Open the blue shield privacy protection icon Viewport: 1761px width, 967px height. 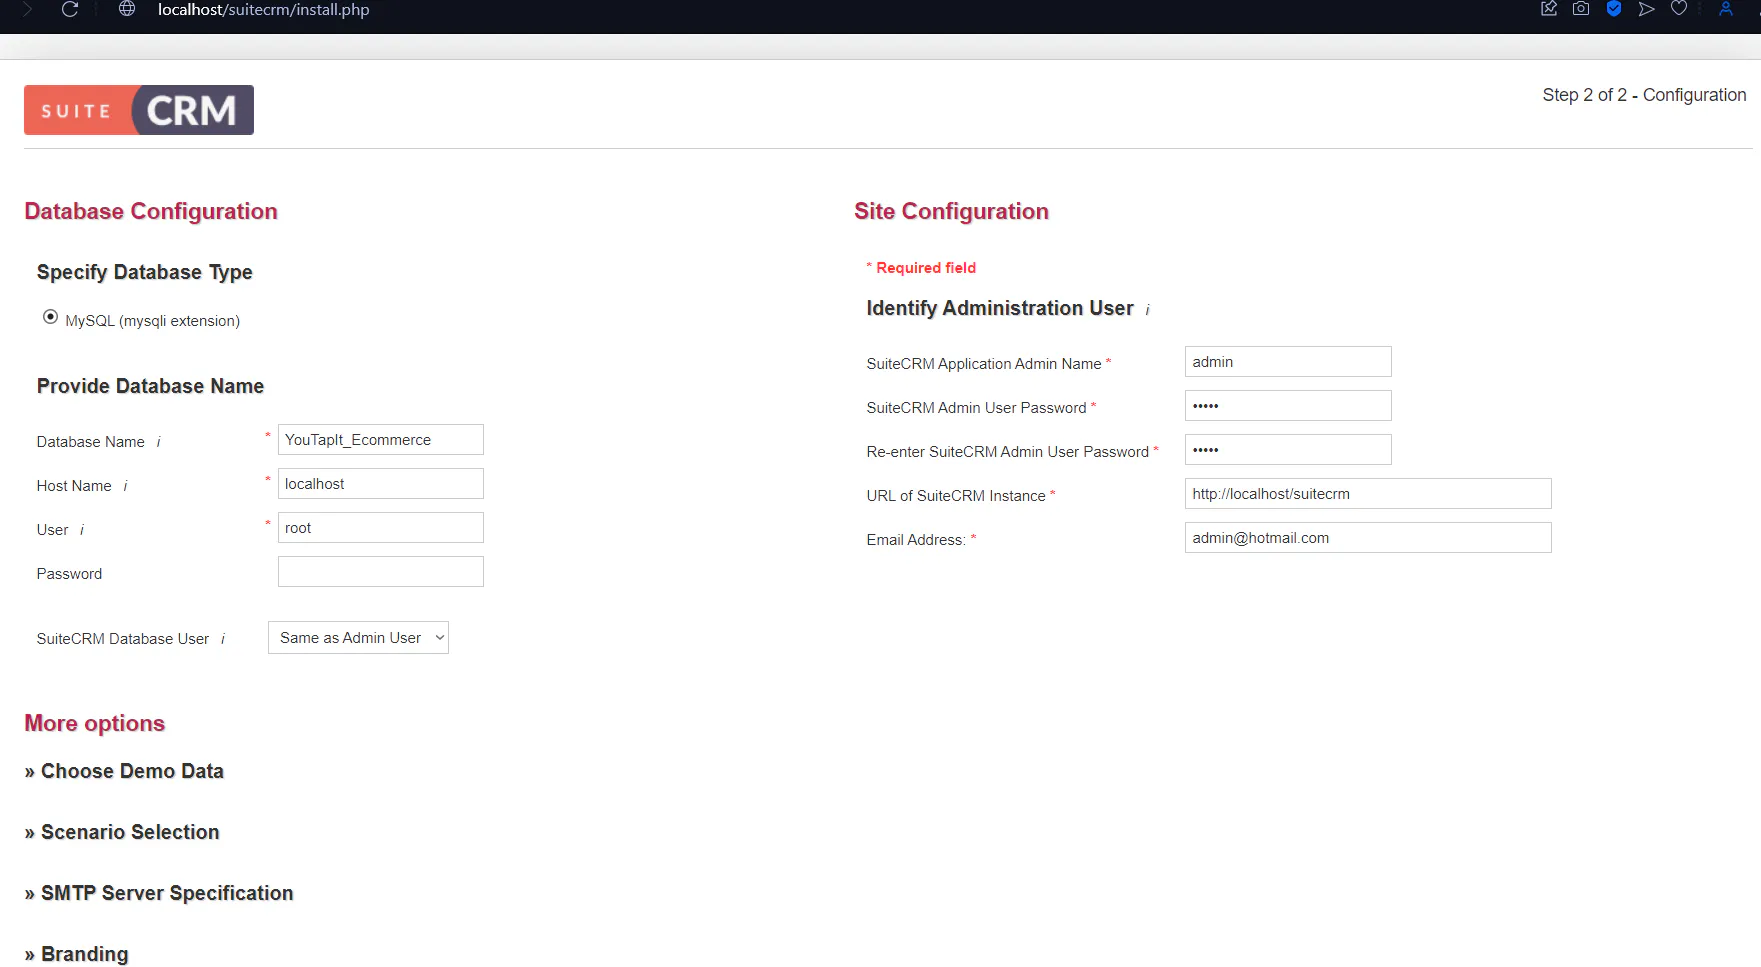[x=1614, y=9]
